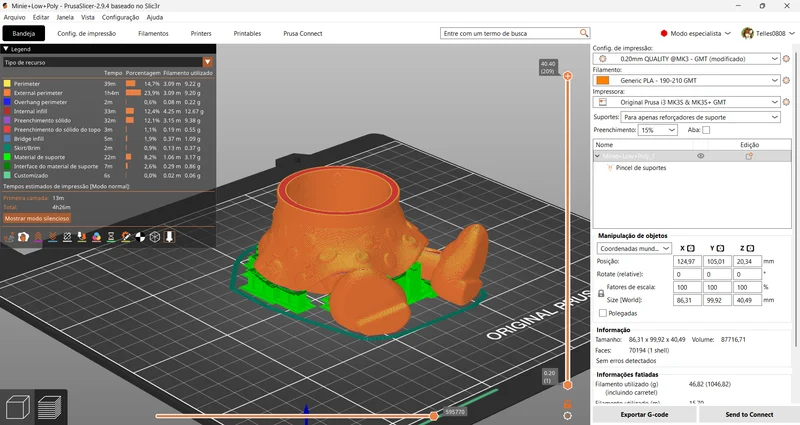
Task: Toggle color changes rainbow icon in legend toolbar
Action: click(x=96, y=237)
